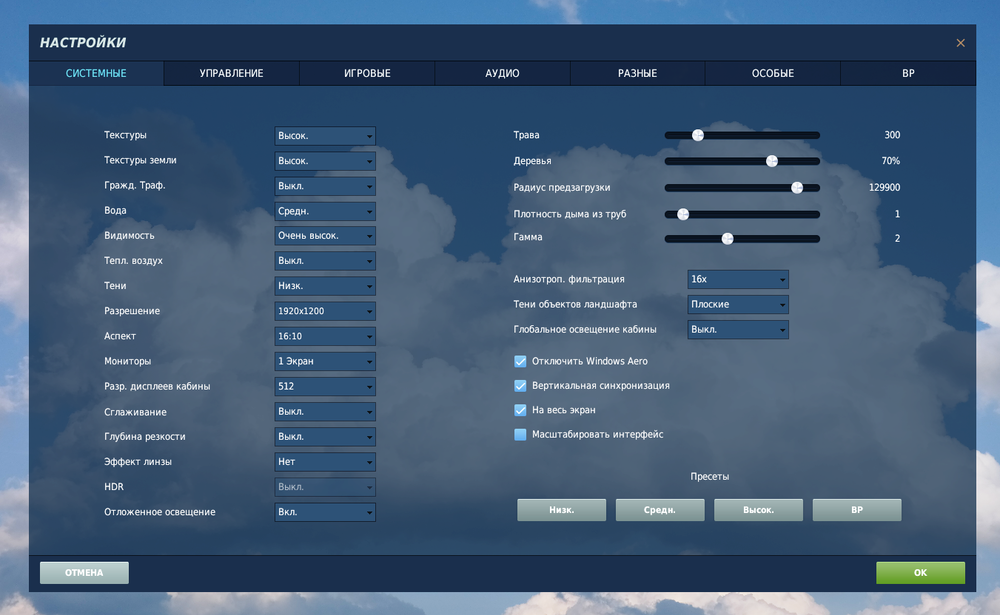Expand the Мониторы dropdown
Viewport: 1000px width, 615px height.
tap(325, 361)
